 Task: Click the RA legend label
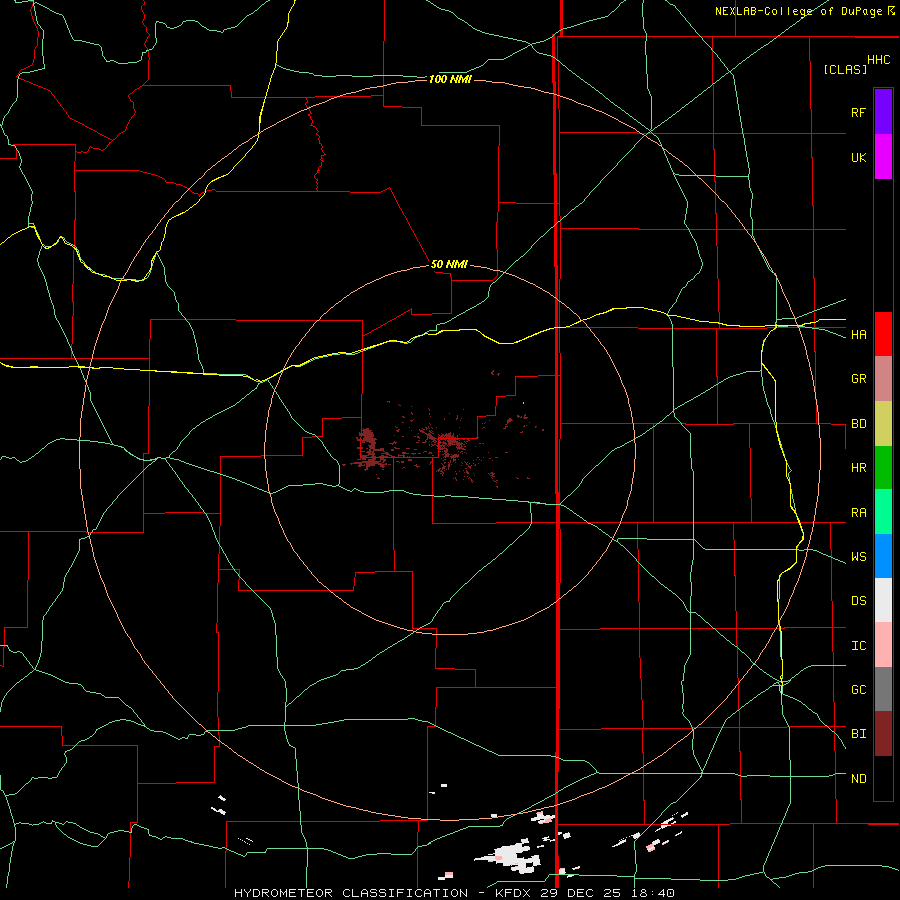(x=858, y=513)
